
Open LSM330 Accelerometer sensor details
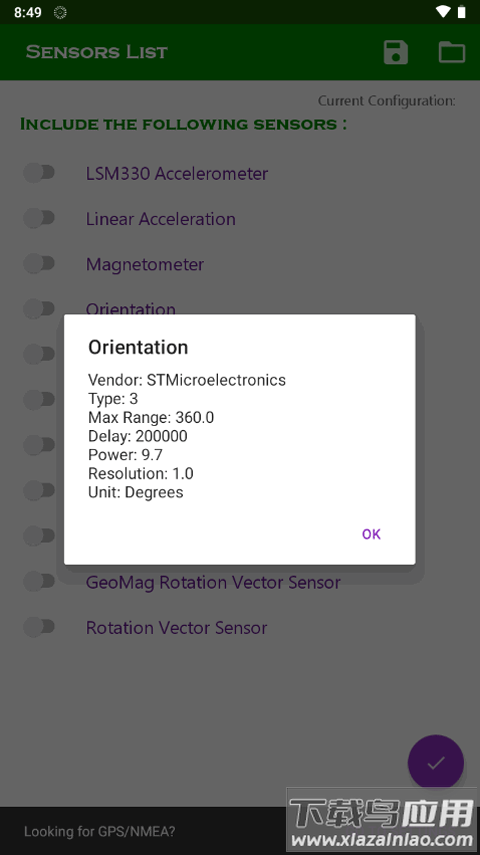pos(177,173)
